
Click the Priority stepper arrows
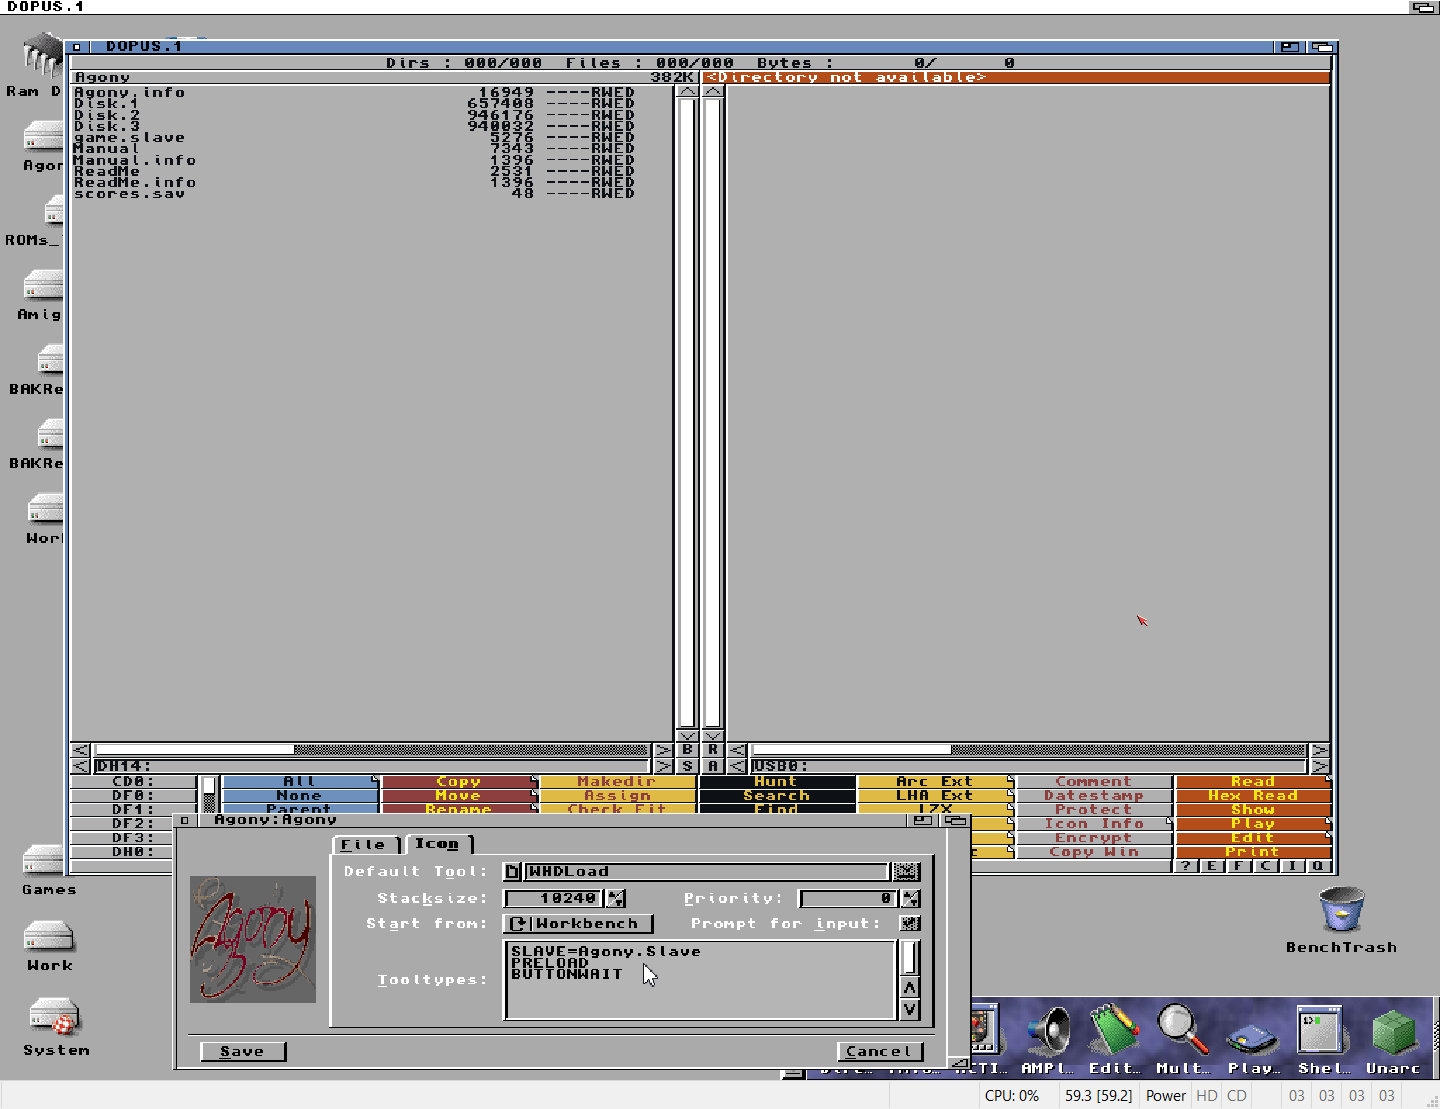(910, 898)
